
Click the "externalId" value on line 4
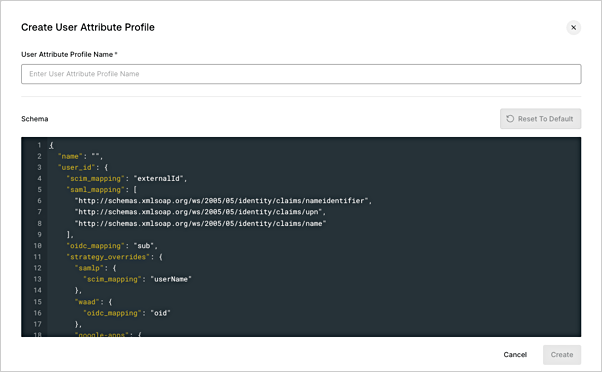(158, 179)
